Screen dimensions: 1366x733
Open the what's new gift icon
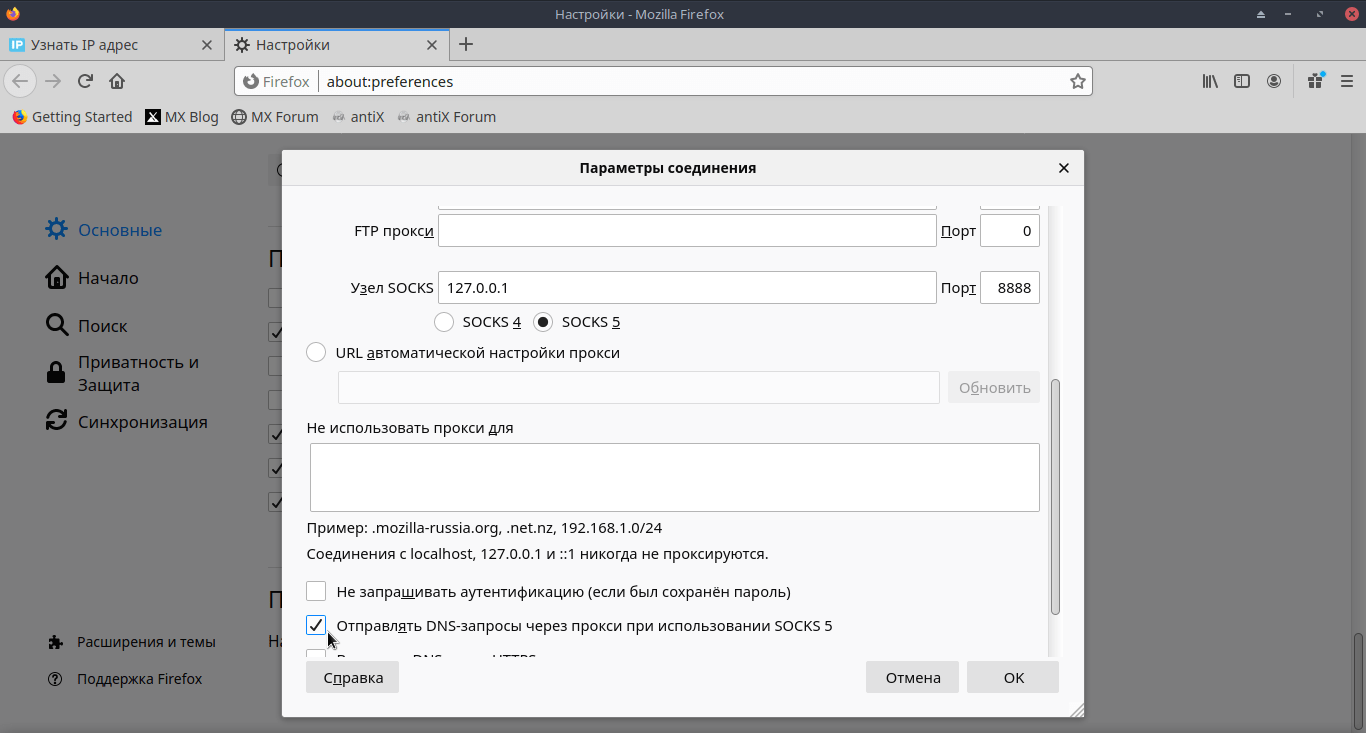tap(1315, 81)
